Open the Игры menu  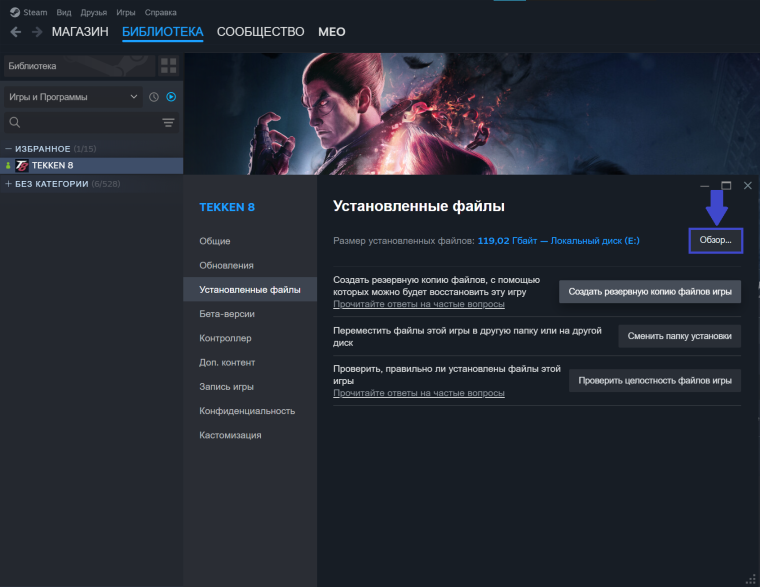[126, 13]
